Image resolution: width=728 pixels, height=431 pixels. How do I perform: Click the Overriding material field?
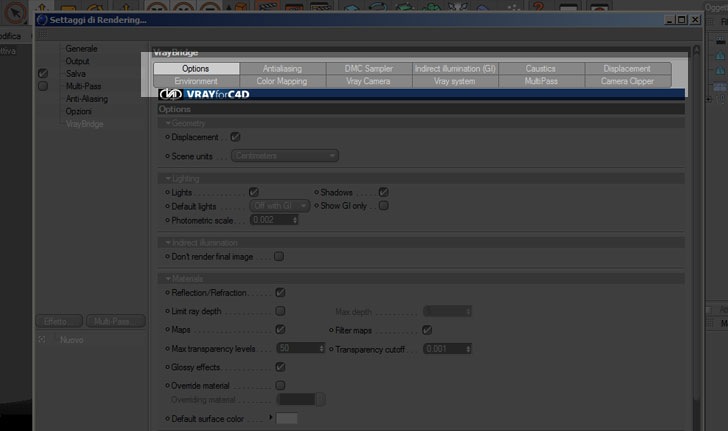(x=296, y=399)
